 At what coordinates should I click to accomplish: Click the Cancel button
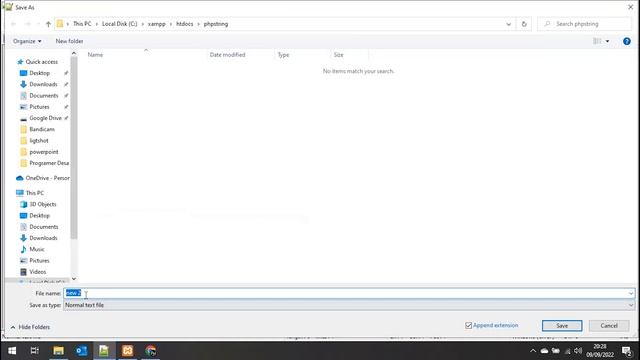pyautogui.click(x=609, y=326)
